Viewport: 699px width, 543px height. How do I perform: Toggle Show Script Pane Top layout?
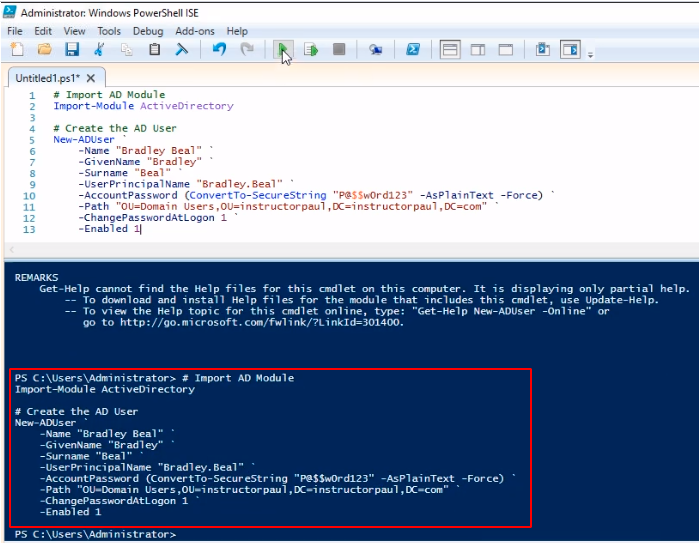449,49
